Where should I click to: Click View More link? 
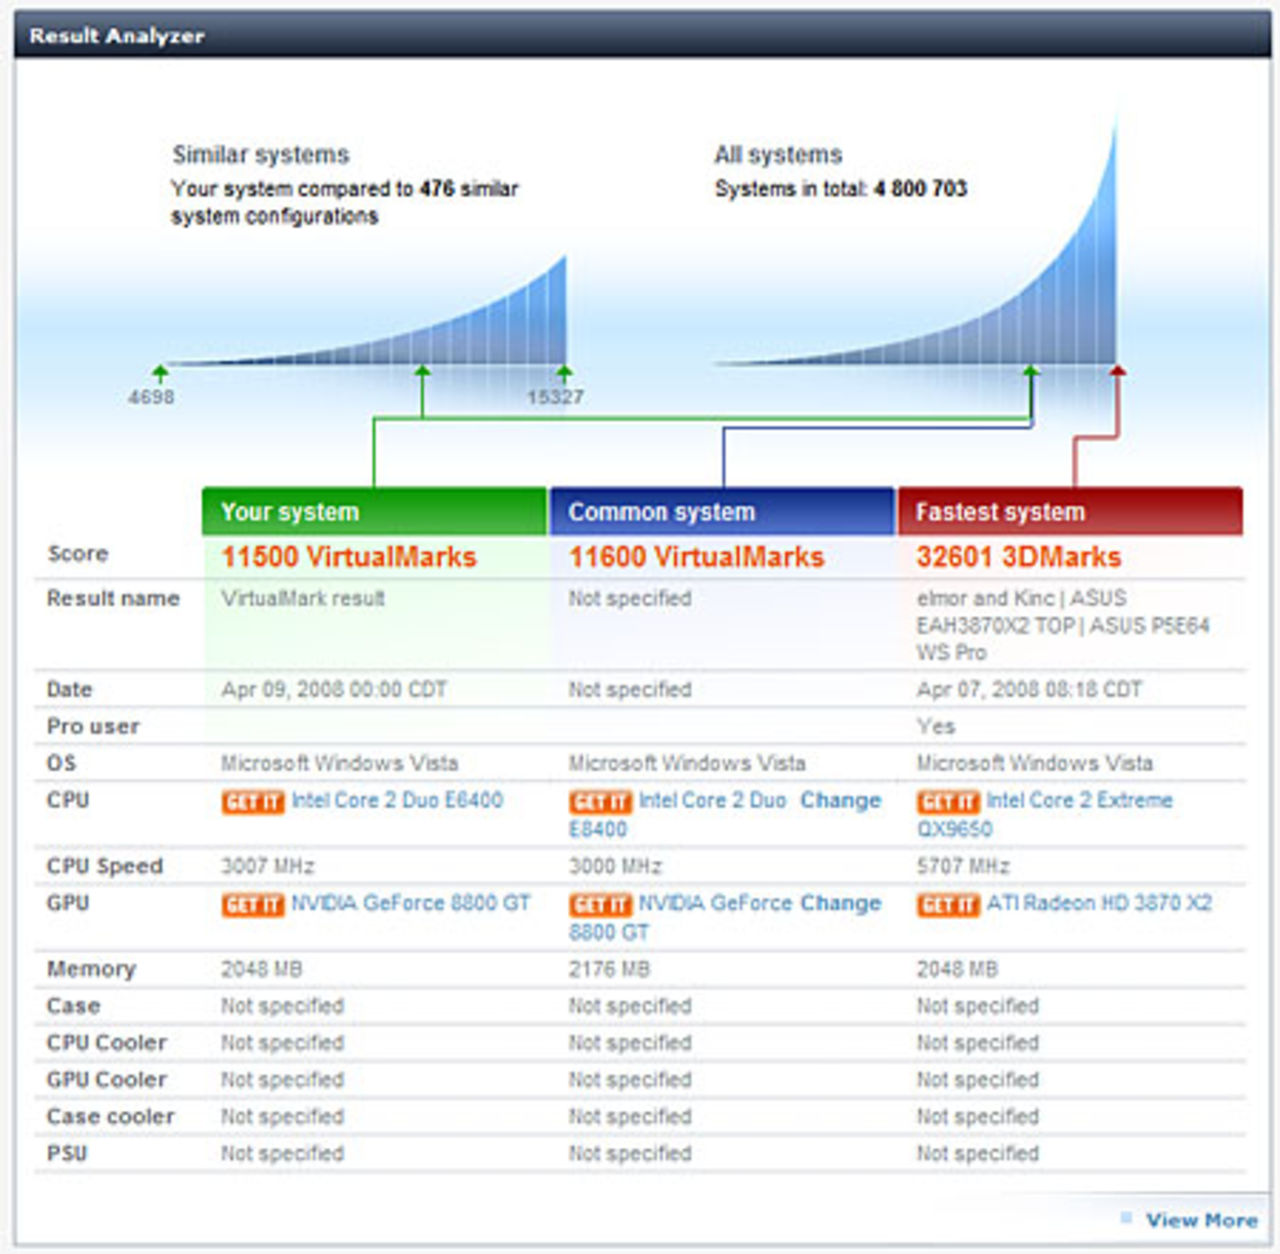coord(1201,1220)
